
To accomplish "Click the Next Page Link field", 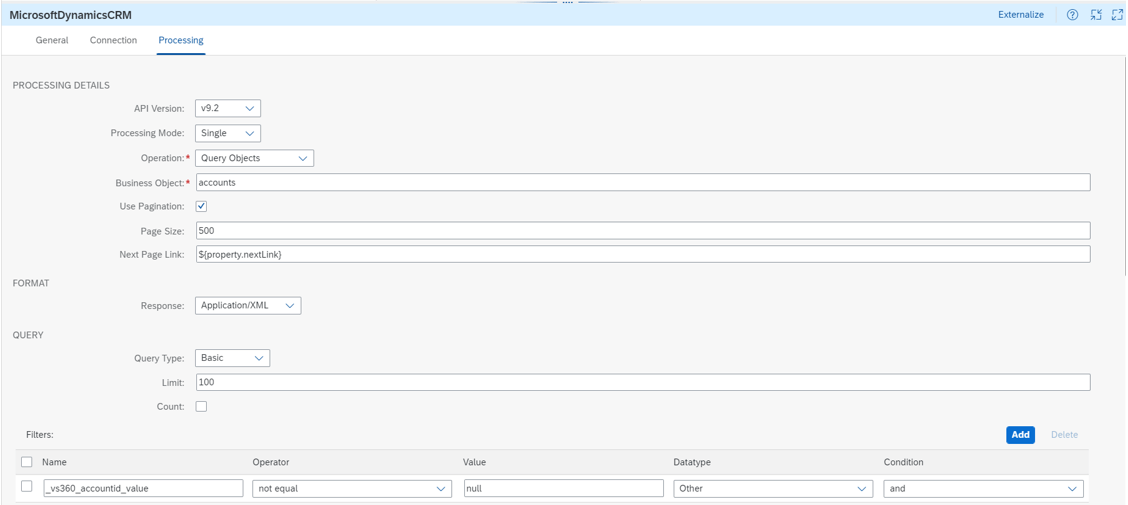I will [642, 255].
